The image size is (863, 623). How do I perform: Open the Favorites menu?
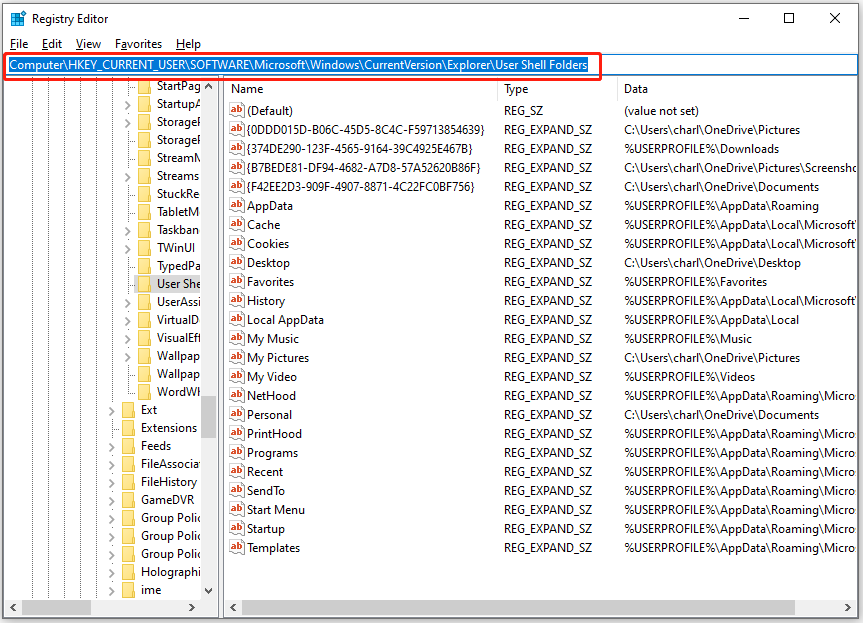[x=138, y=44]
